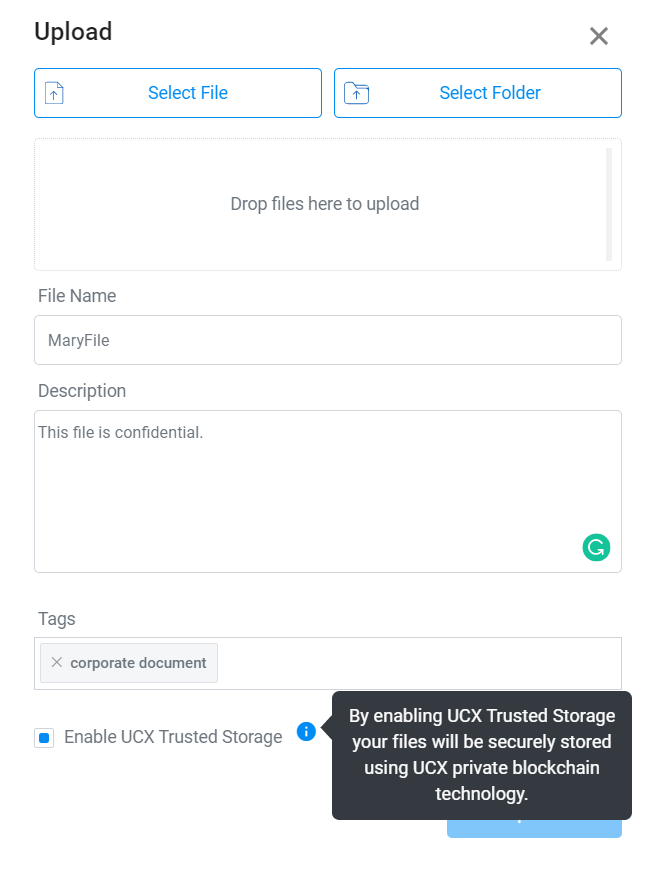Click the Enable UCX Trusted Storage label
The image size is (651, 870).
(x=173, y=737)
